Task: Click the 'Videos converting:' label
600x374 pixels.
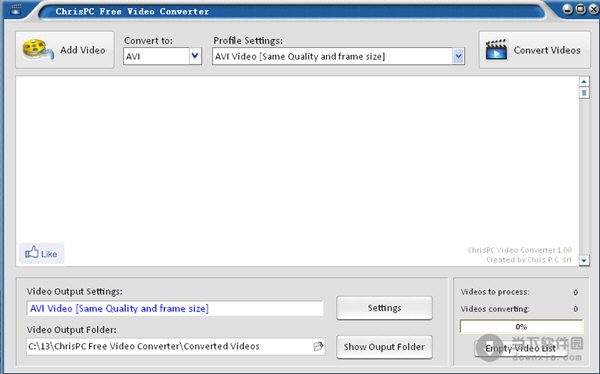Action: tap(495, 309)
